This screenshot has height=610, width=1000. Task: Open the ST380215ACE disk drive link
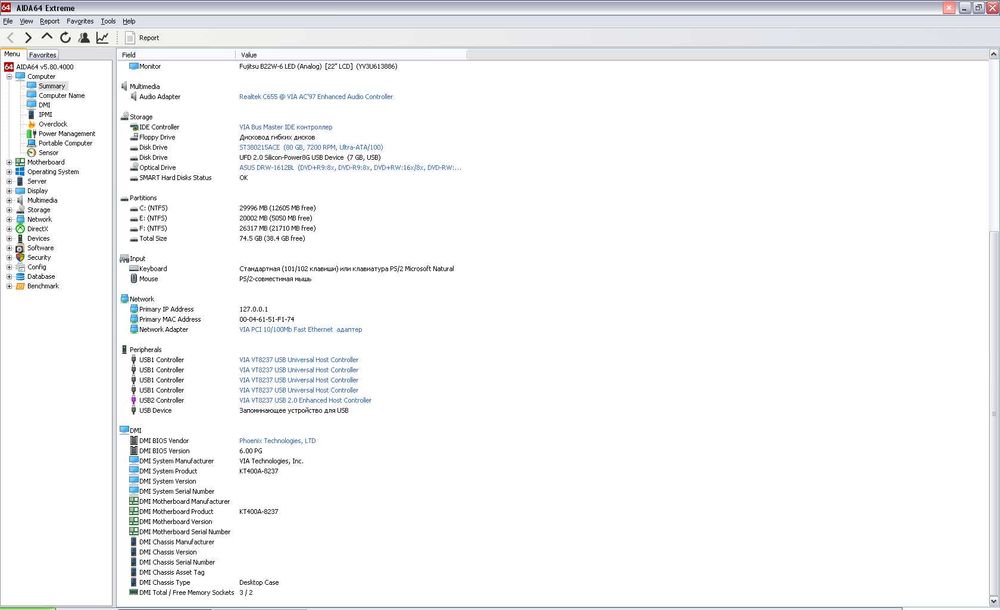coord(311,147)
